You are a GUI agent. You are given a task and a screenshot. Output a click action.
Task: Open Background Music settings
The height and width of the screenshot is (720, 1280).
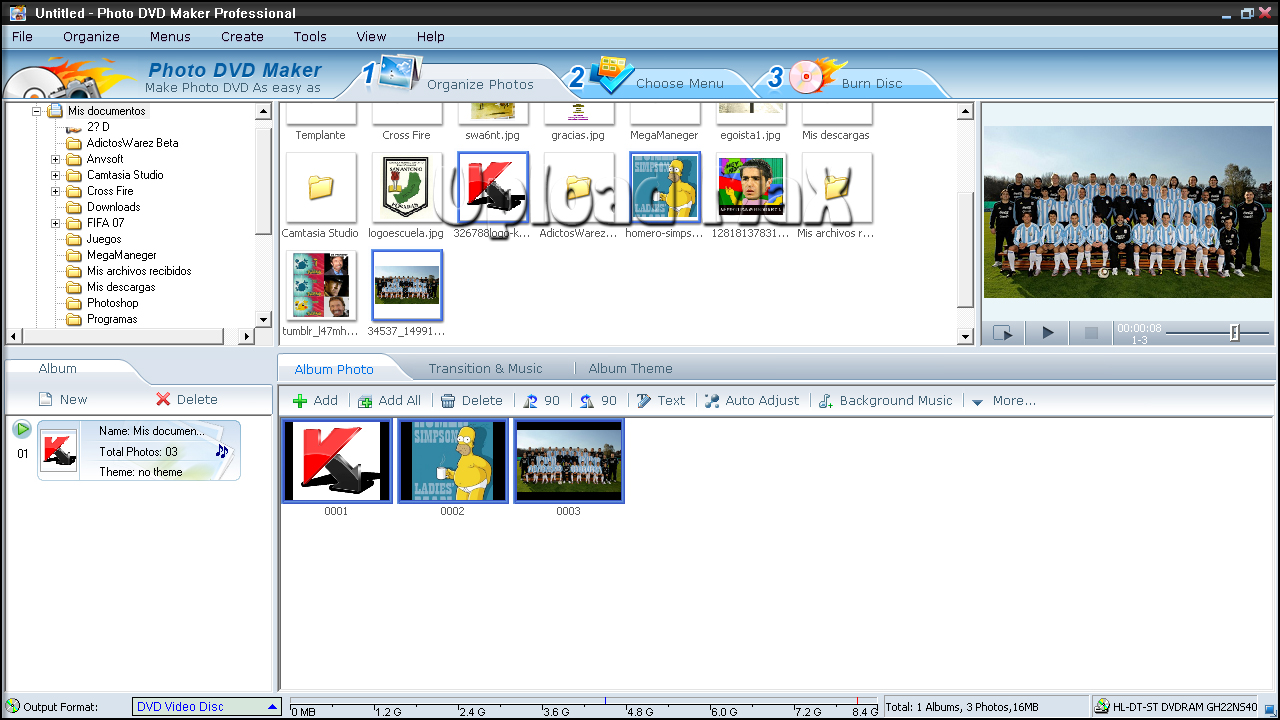[x=886, y=401]
